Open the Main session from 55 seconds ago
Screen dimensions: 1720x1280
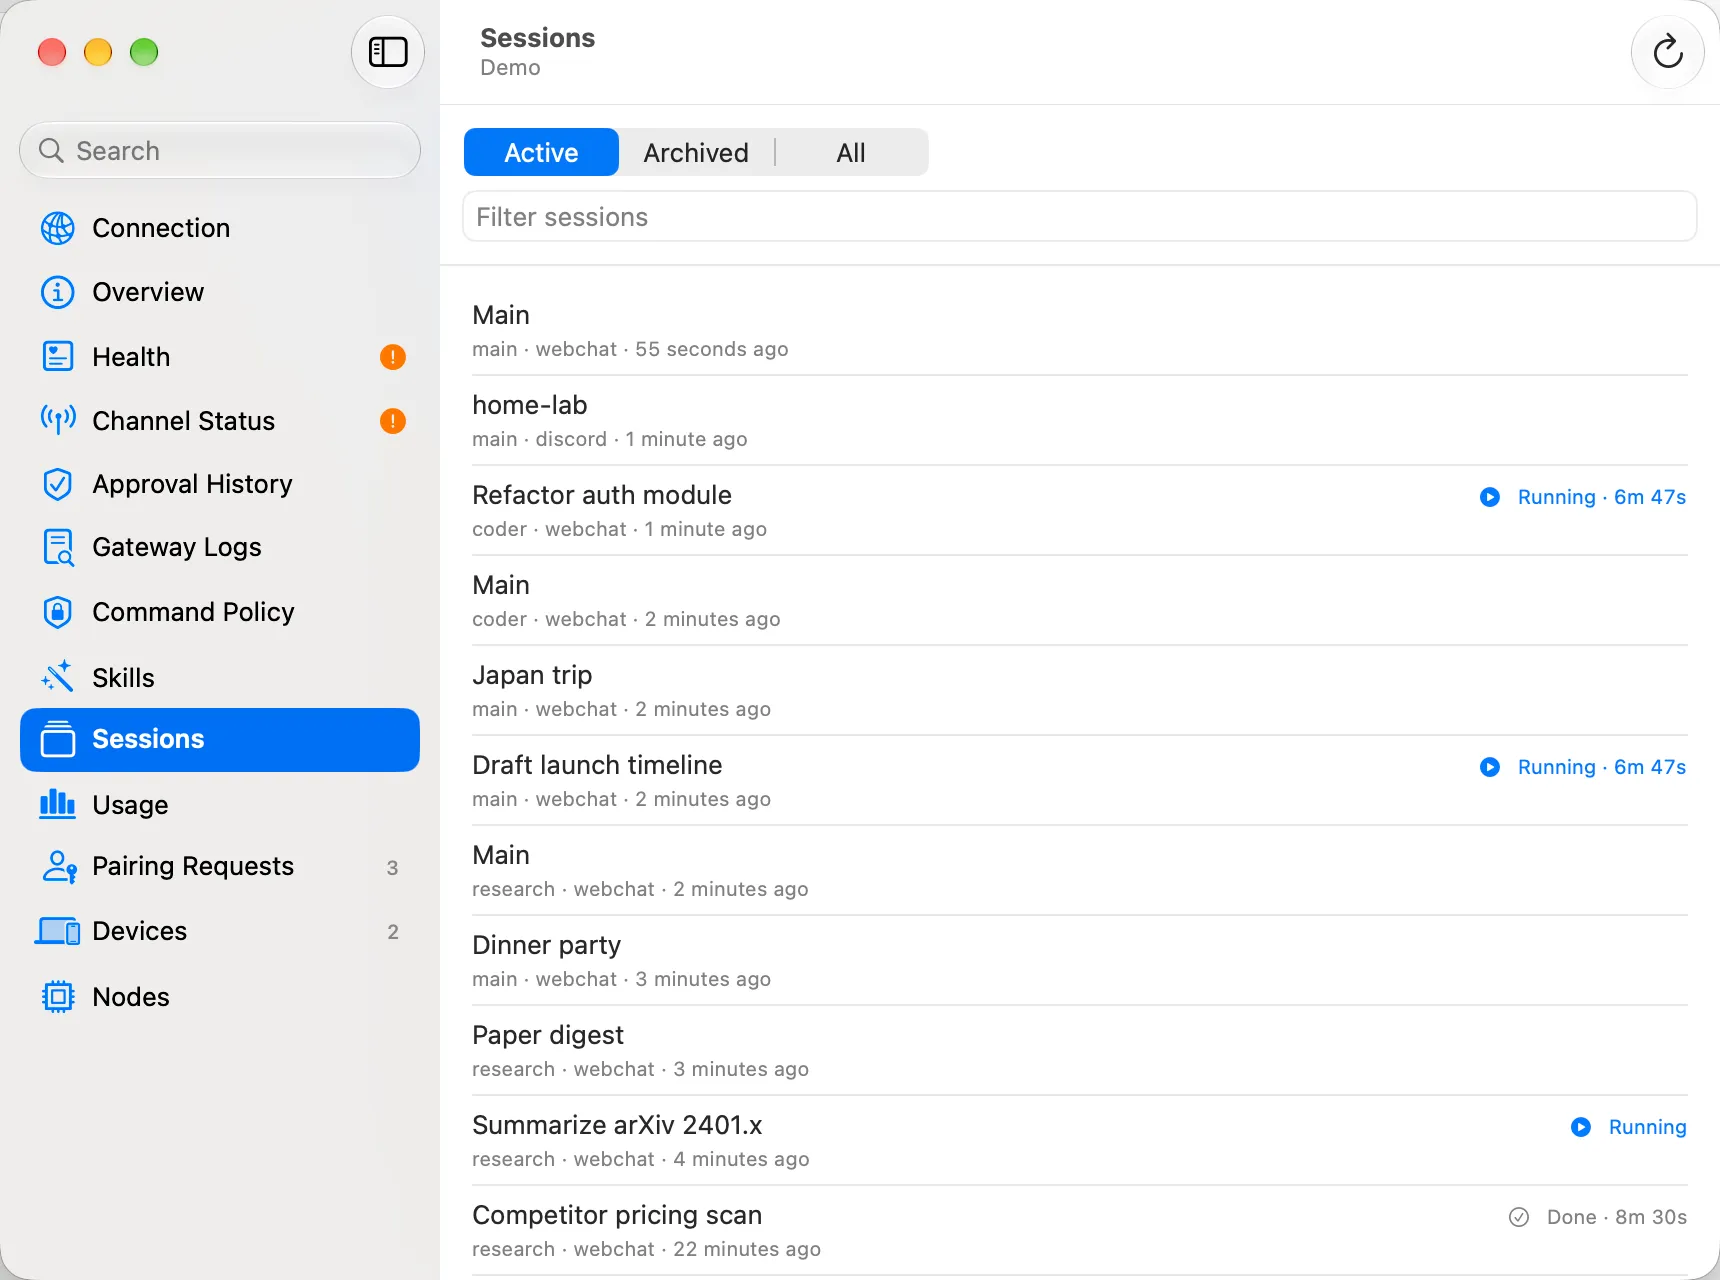[1080, 331]
